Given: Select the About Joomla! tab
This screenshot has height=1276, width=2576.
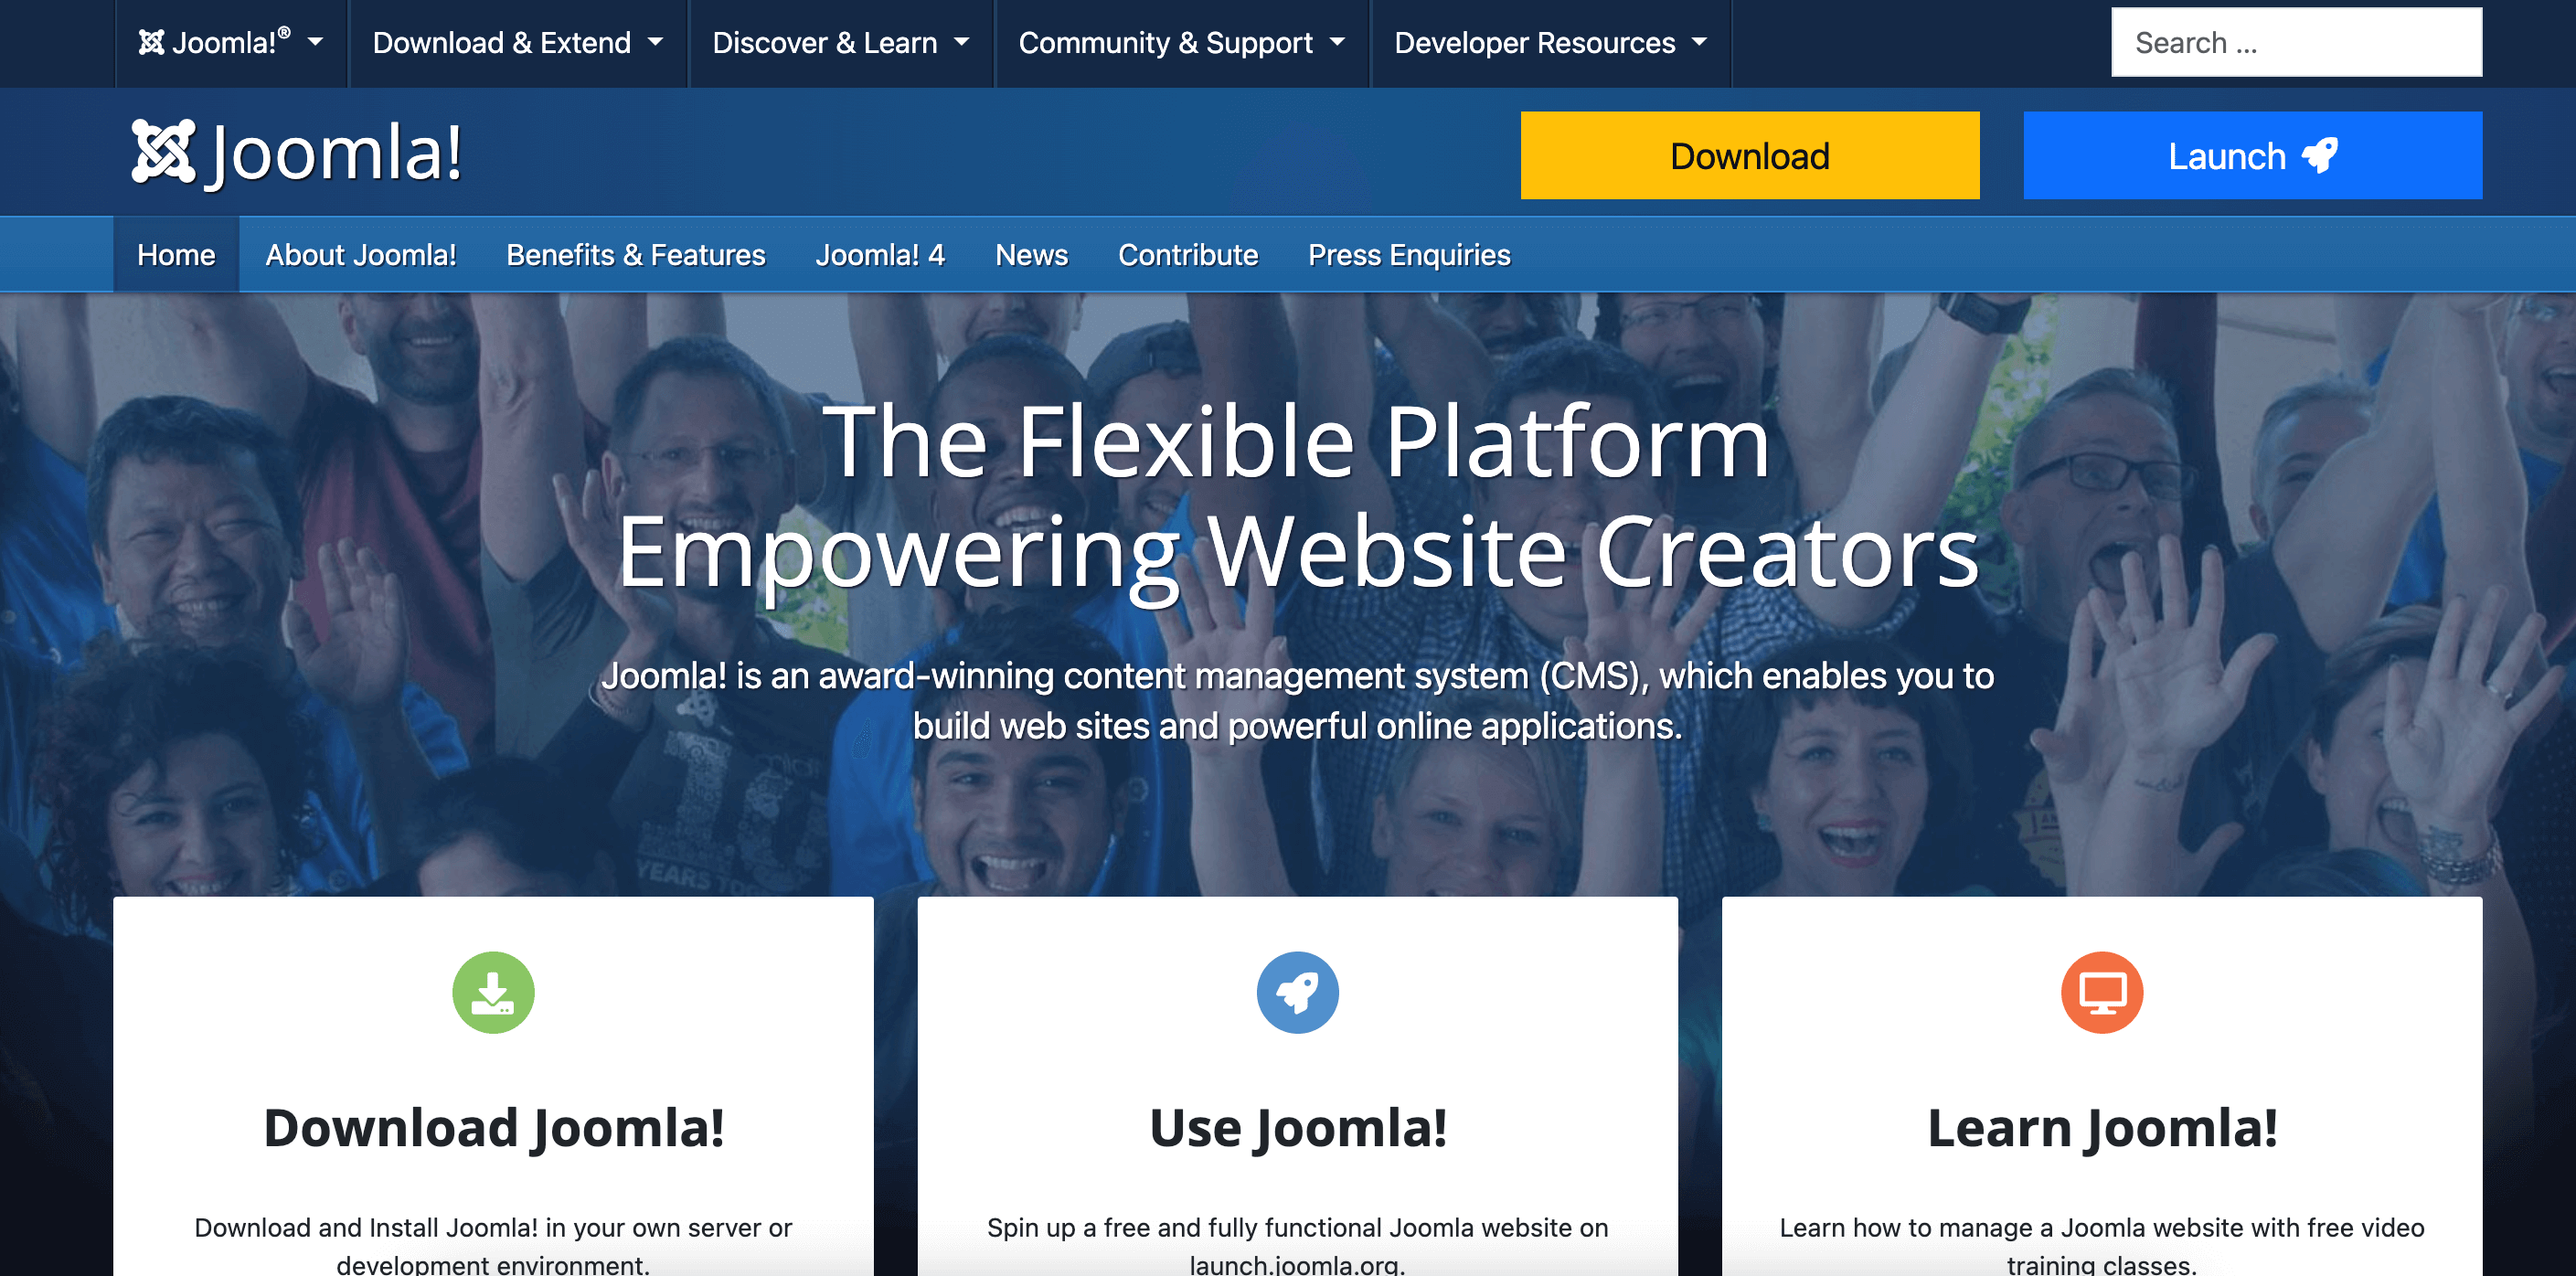Looking at the screenshot, I should tap(360, 253).
